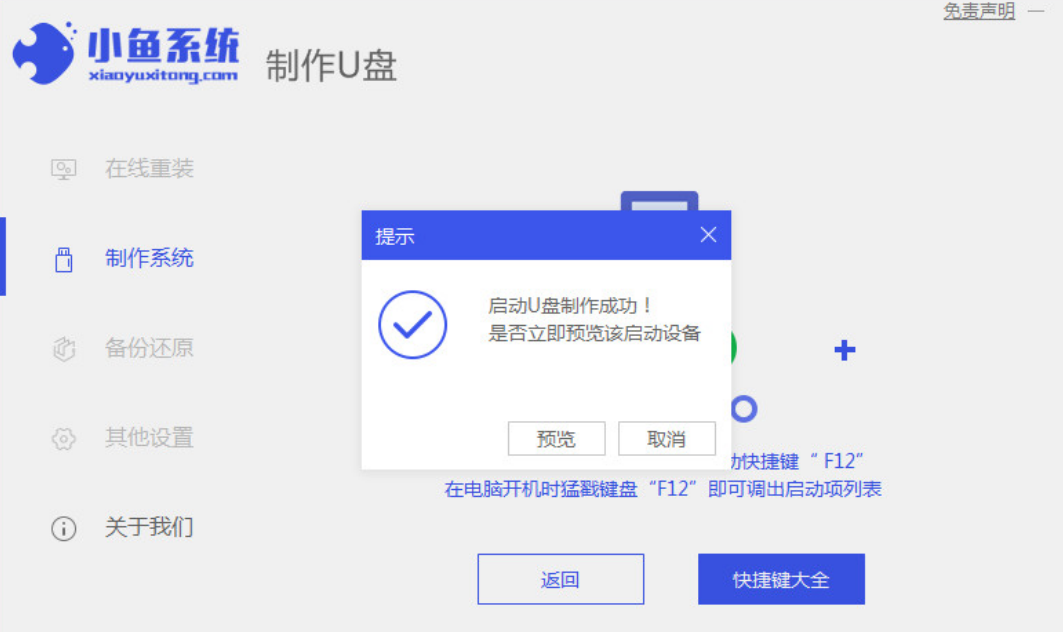Click the blue plus icon

[844, 350]
